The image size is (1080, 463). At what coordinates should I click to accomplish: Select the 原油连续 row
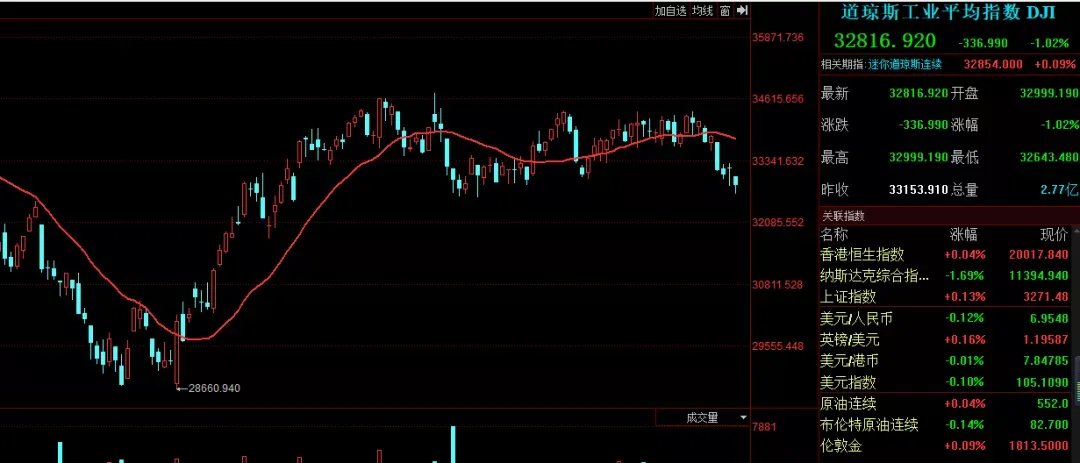coord(944,403)
